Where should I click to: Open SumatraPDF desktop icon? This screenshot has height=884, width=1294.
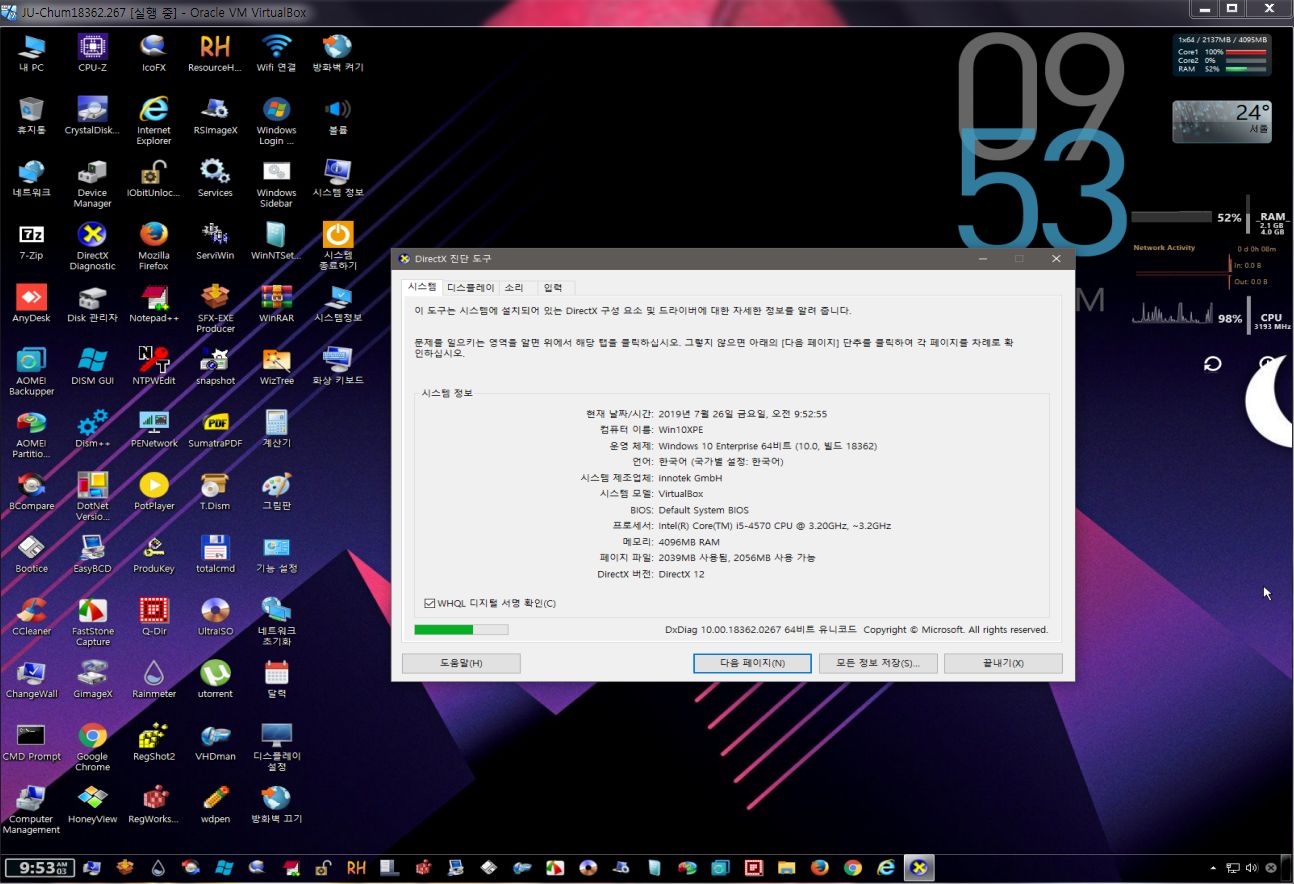click(215, 429)
